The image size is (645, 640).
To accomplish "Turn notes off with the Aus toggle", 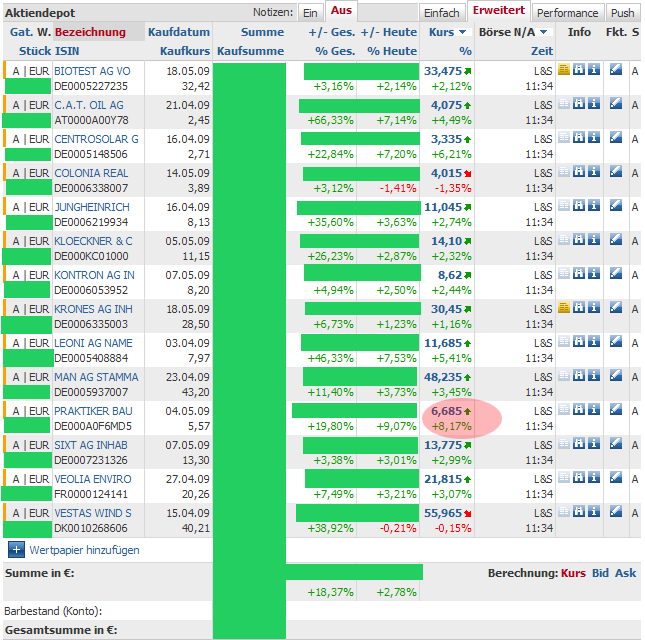I will (342, 11).
